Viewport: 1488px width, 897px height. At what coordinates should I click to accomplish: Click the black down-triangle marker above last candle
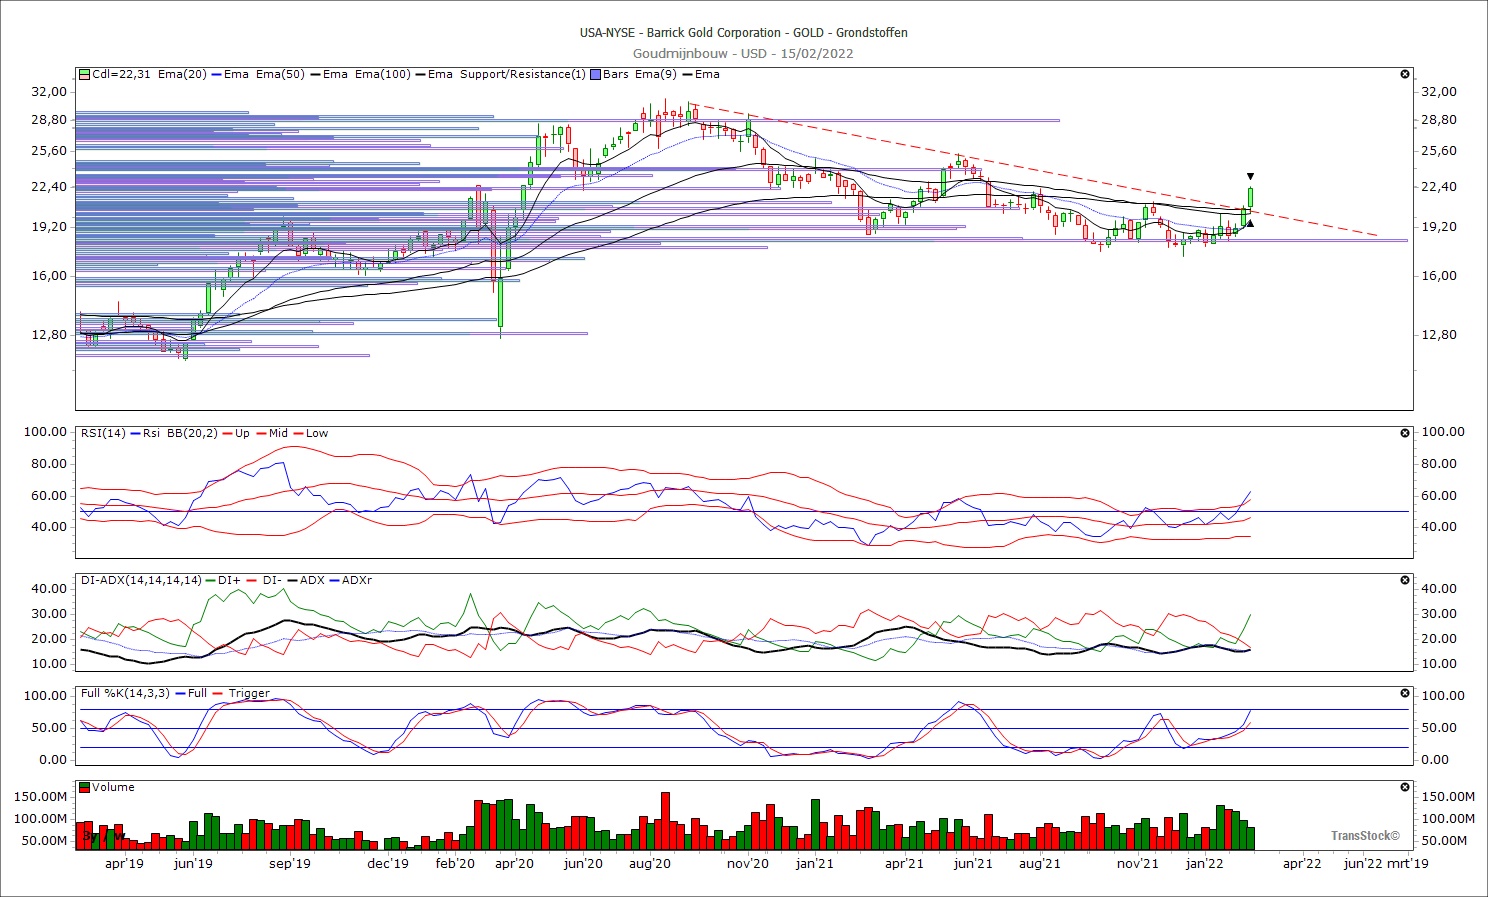point(1250,177)
